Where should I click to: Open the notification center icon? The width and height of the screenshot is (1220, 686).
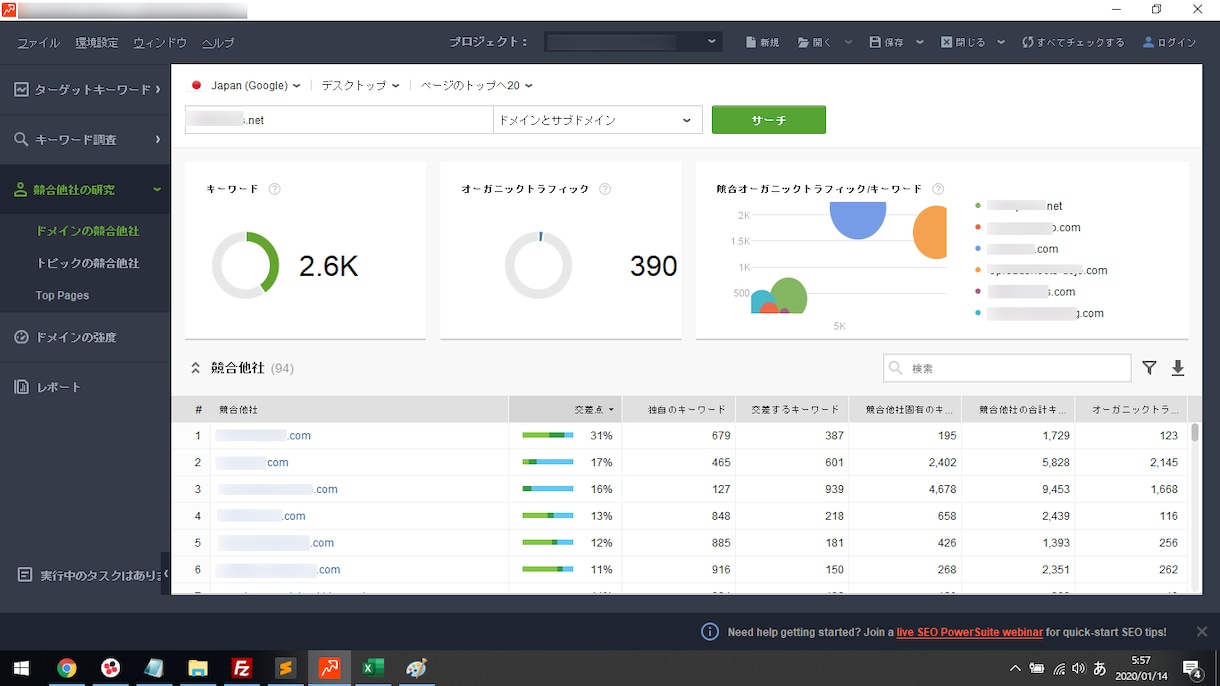[x=1192, y=668]
